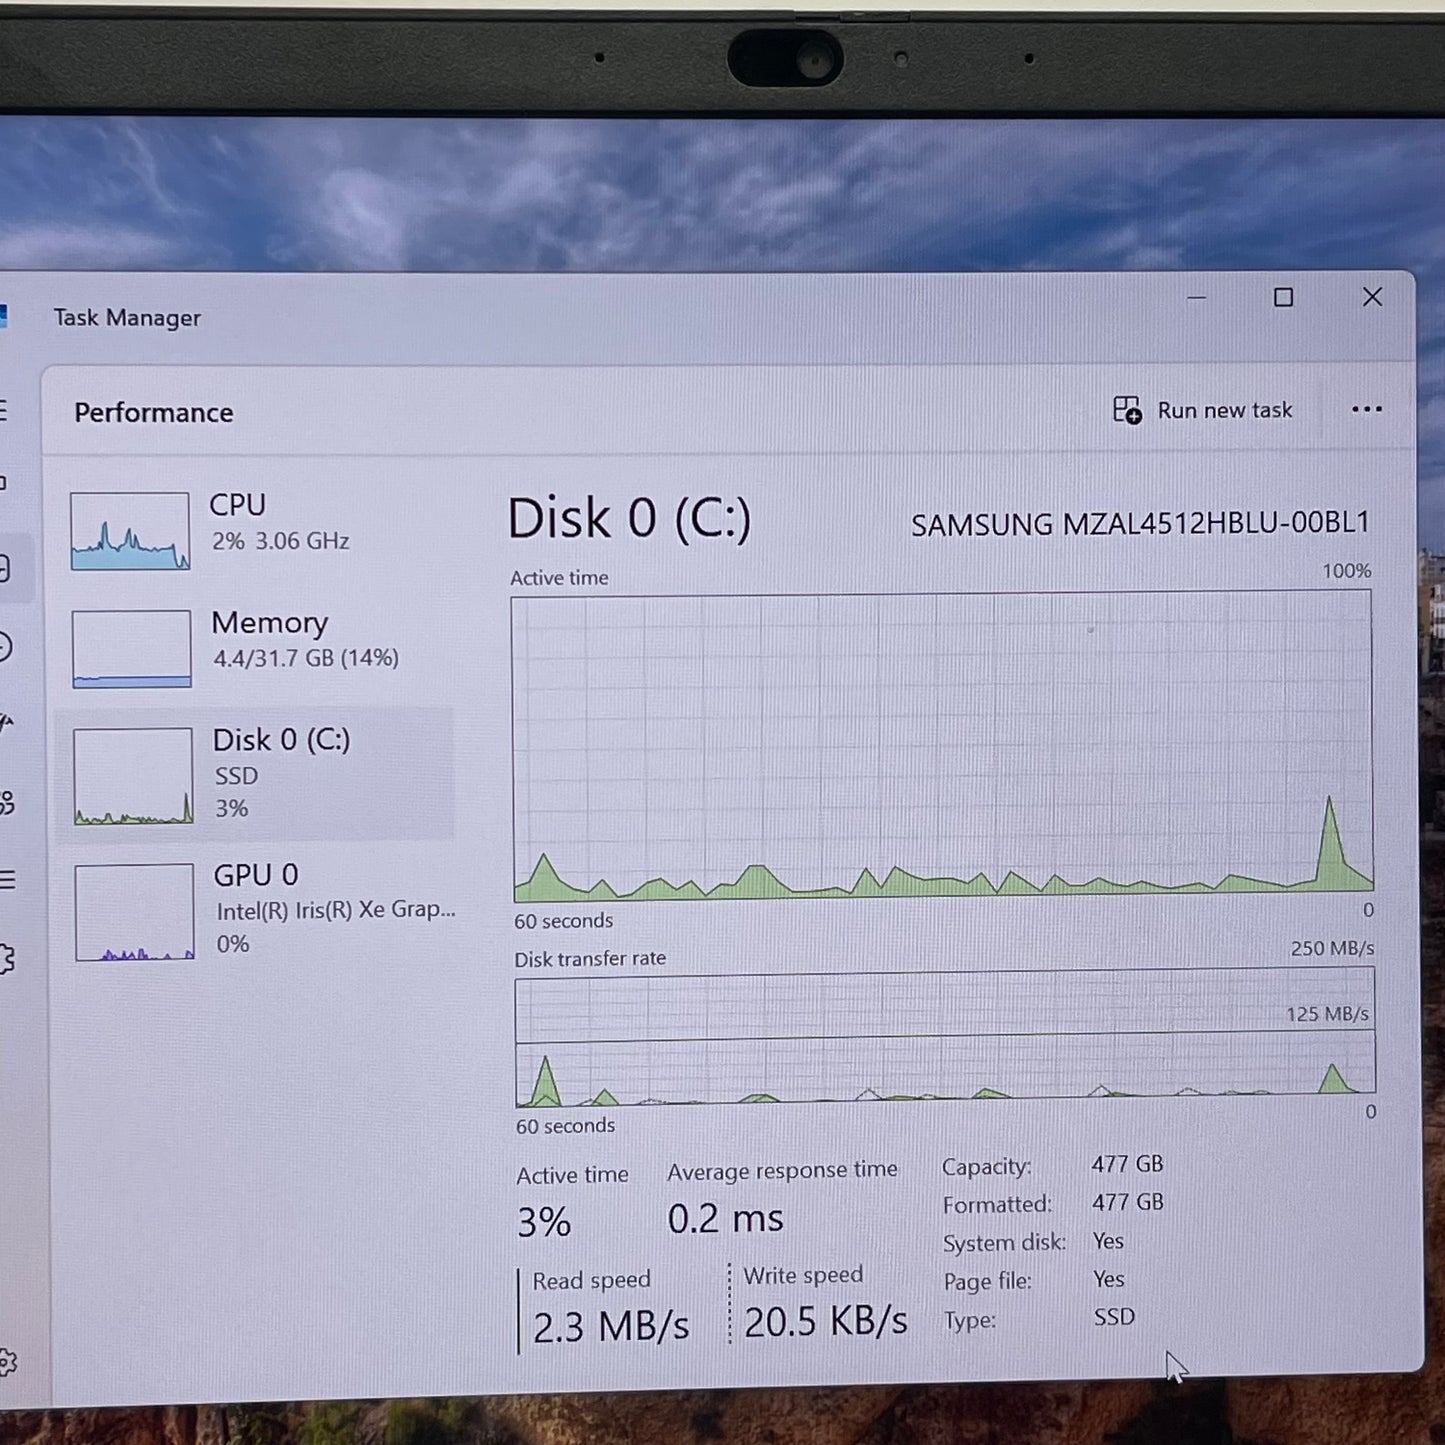Expand the hamburger navigation menu
The width and height of the screenshot is (1445, 1445).
coord(4,410)
